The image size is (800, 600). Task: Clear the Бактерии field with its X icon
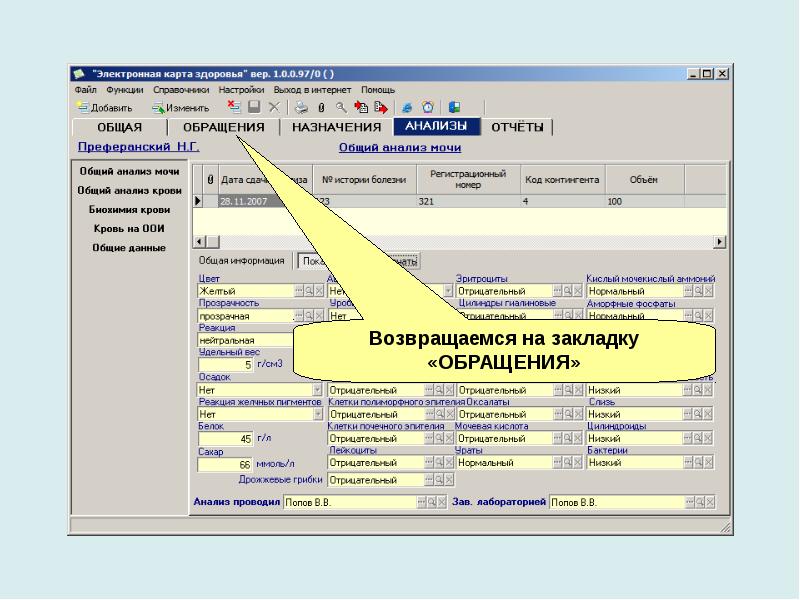[708, 463]
